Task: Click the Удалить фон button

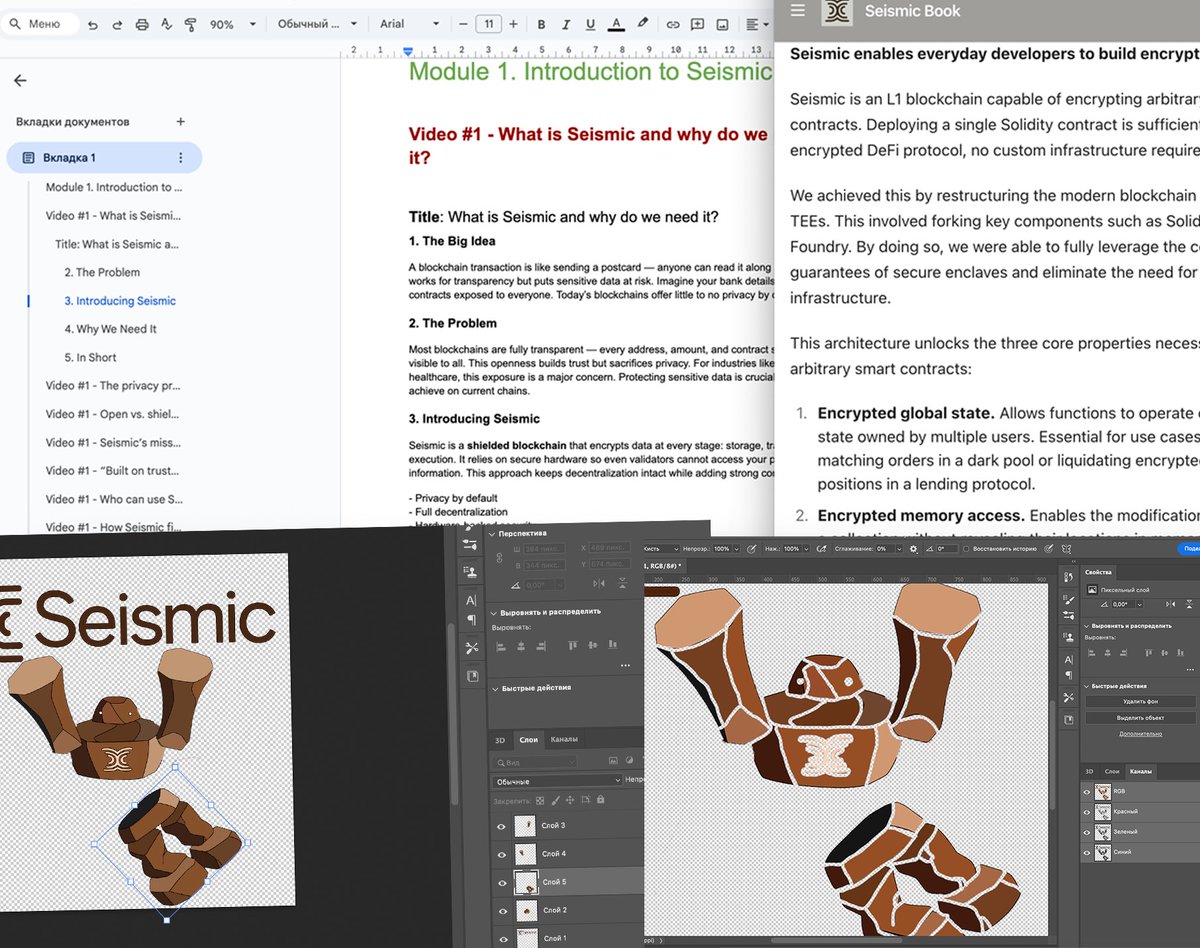Action: (1142, 701)
